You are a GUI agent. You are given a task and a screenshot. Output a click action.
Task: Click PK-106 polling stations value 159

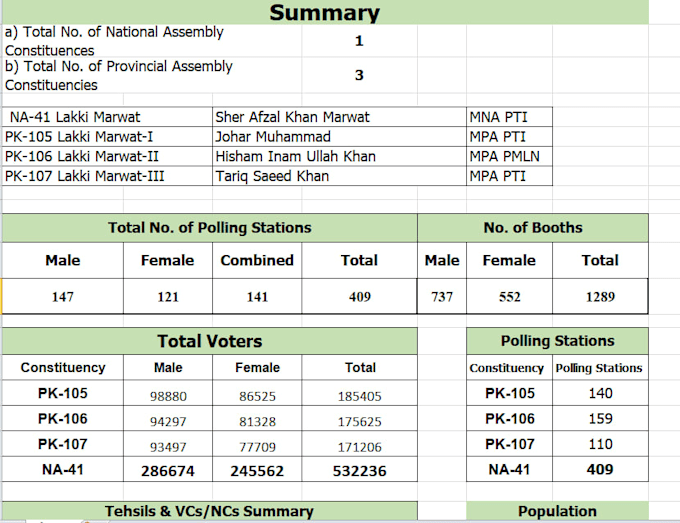click(600, 419)
